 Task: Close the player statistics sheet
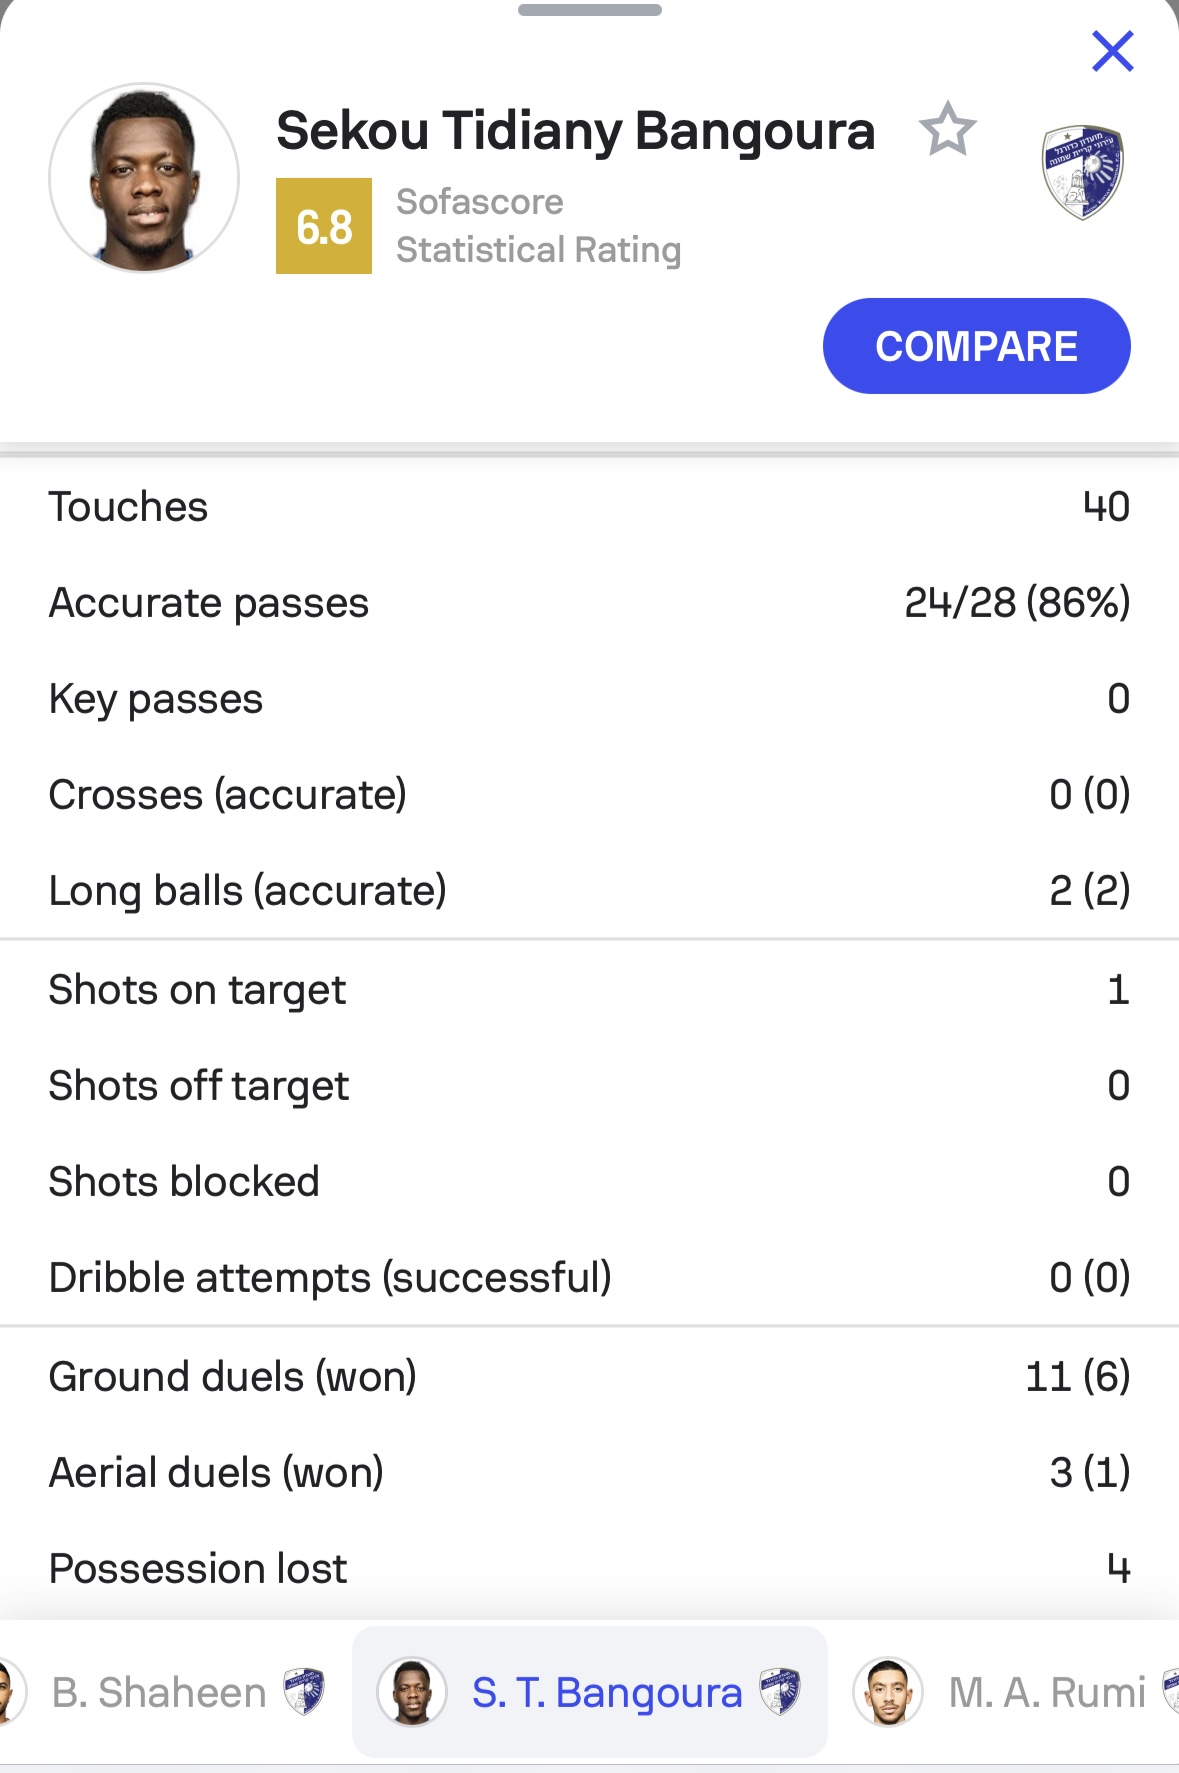coord(1112,51)
